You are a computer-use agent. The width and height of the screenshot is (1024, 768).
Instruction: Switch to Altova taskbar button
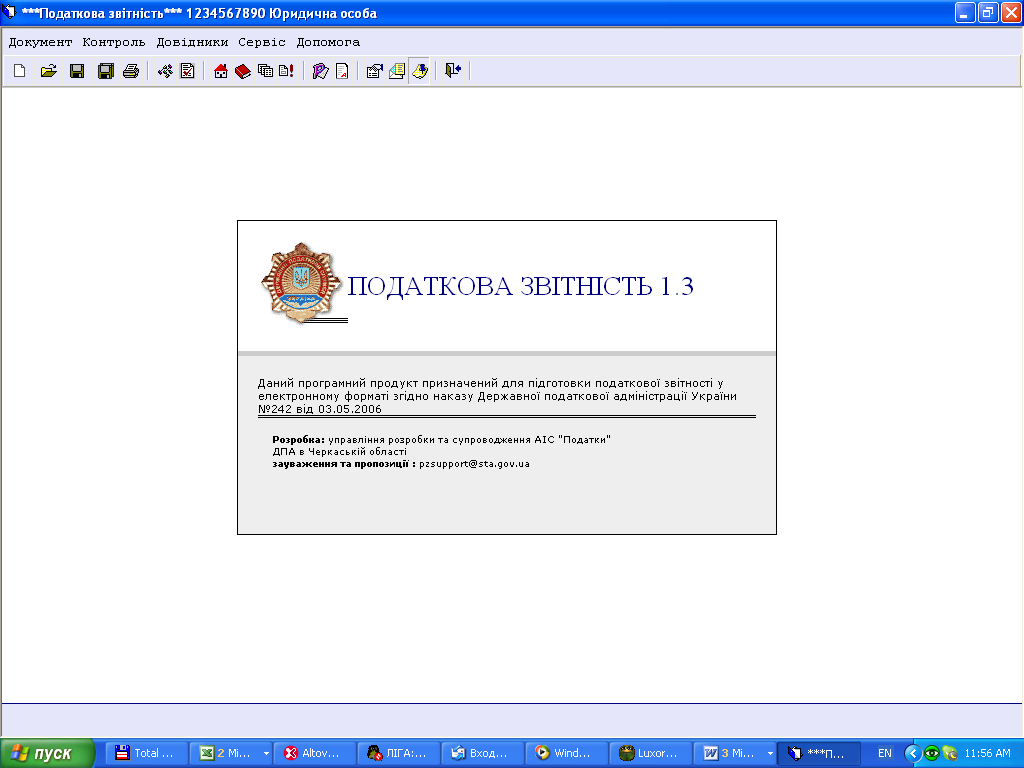click(x=315, y=753)
